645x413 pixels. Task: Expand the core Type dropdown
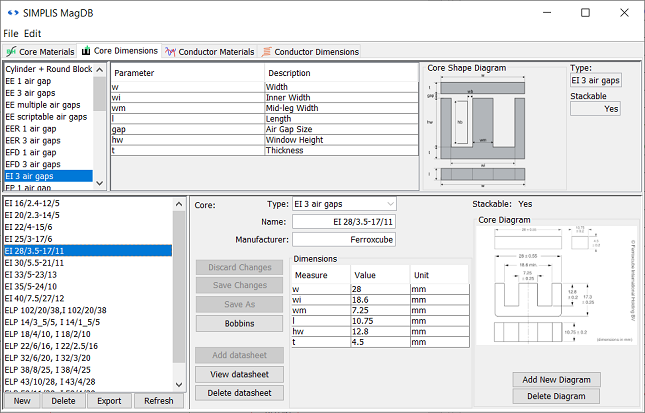[344, 204]
